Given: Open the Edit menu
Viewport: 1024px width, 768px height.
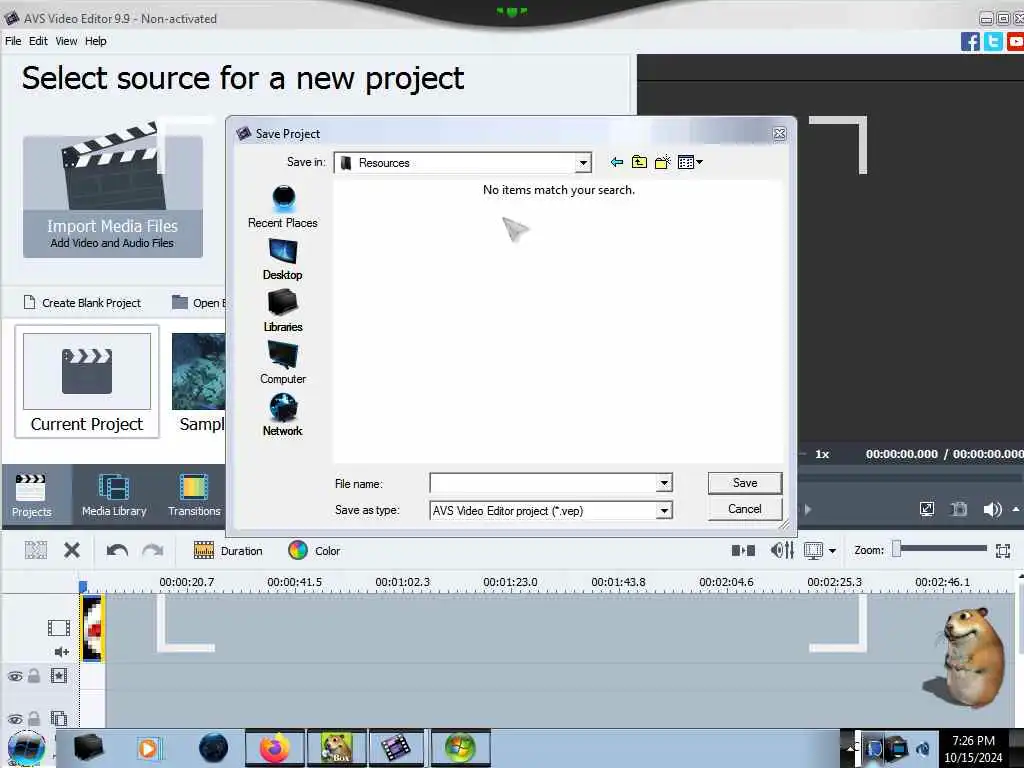Looking at the screenshot, I should click(38, 41).
